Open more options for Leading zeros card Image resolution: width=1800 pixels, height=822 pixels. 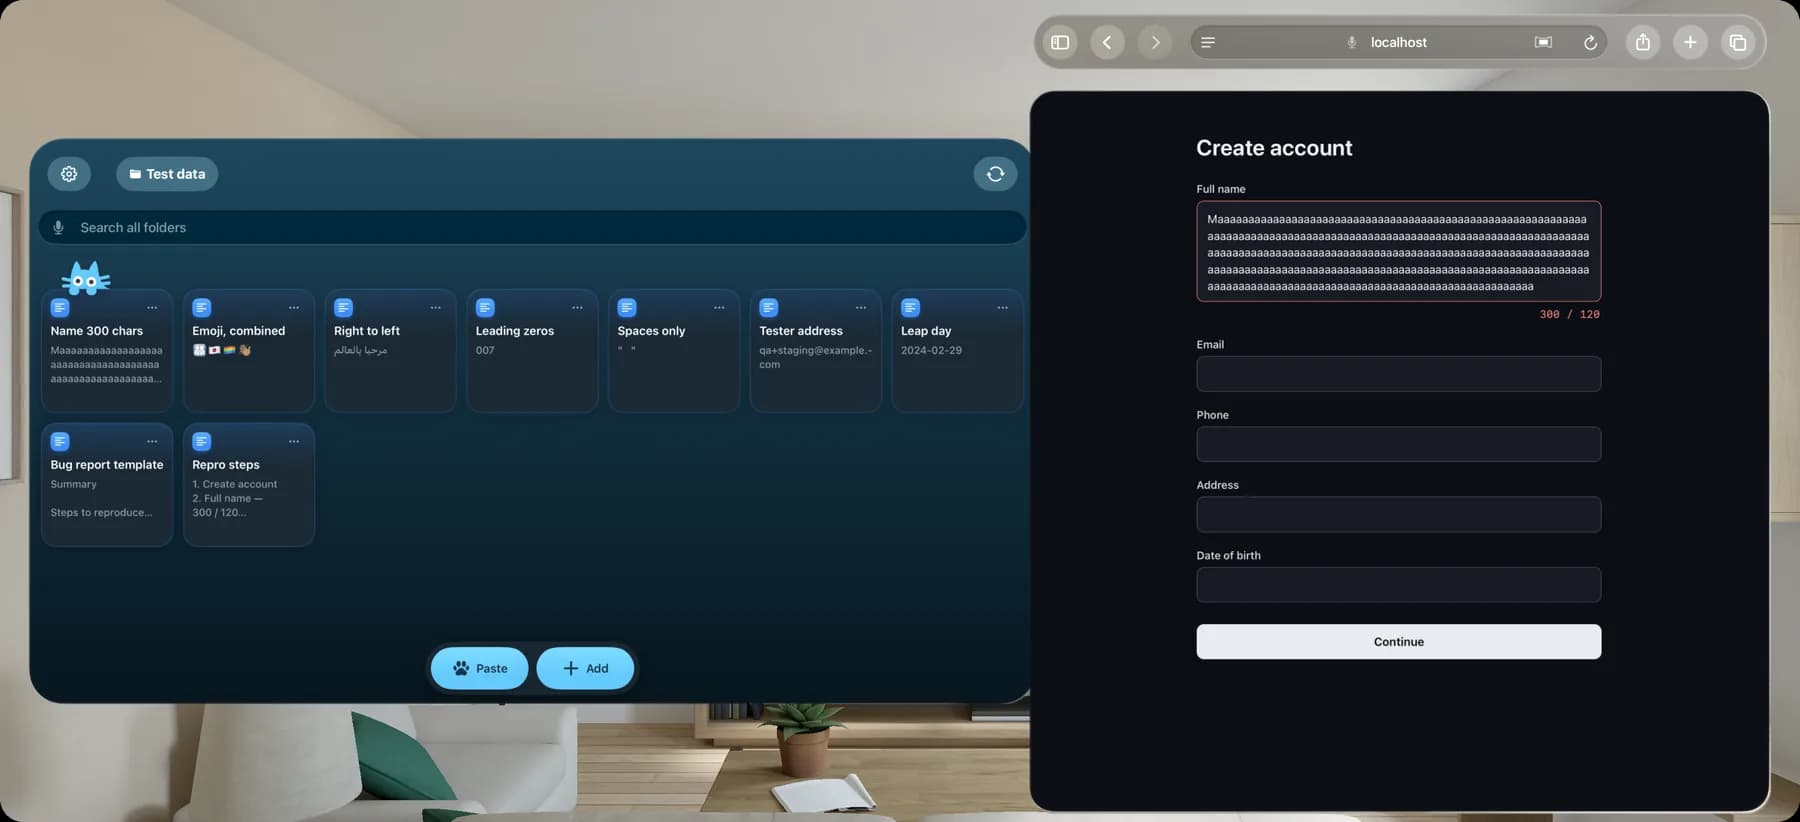click(577, 308)
